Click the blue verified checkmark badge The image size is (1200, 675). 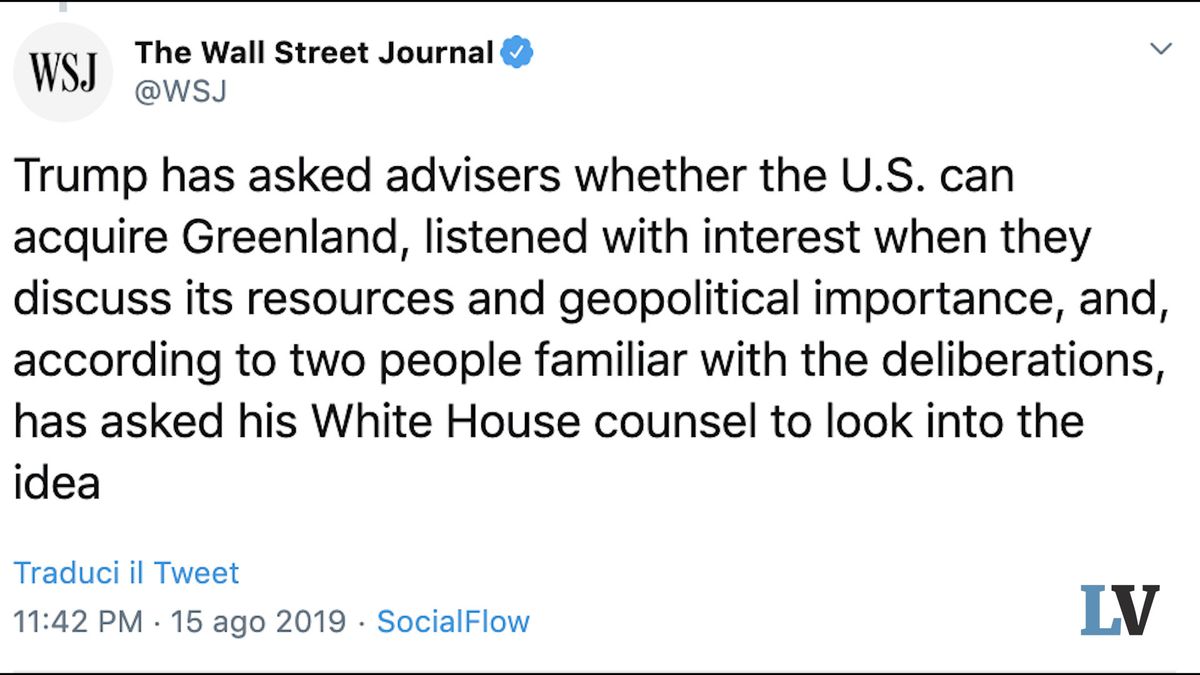517,50
